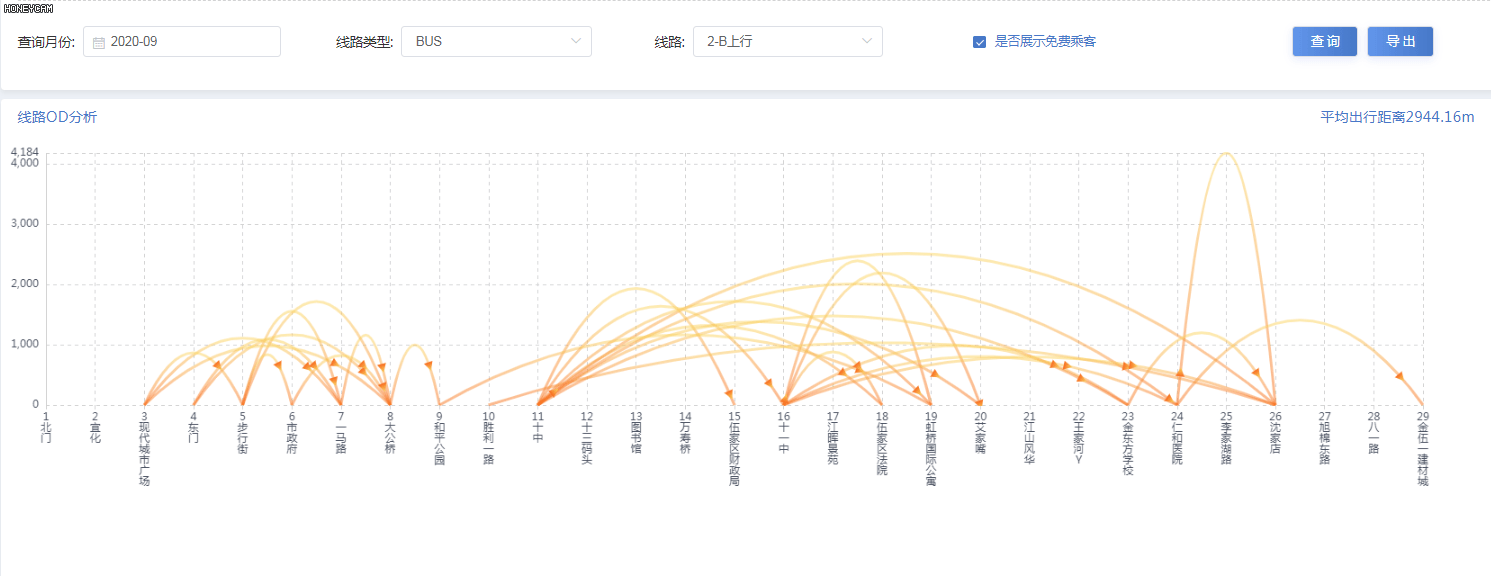This screenshot has height=576, width=1491.
Task: Click the 平均出行距离2944.16m text
Action: point(1398,117)
